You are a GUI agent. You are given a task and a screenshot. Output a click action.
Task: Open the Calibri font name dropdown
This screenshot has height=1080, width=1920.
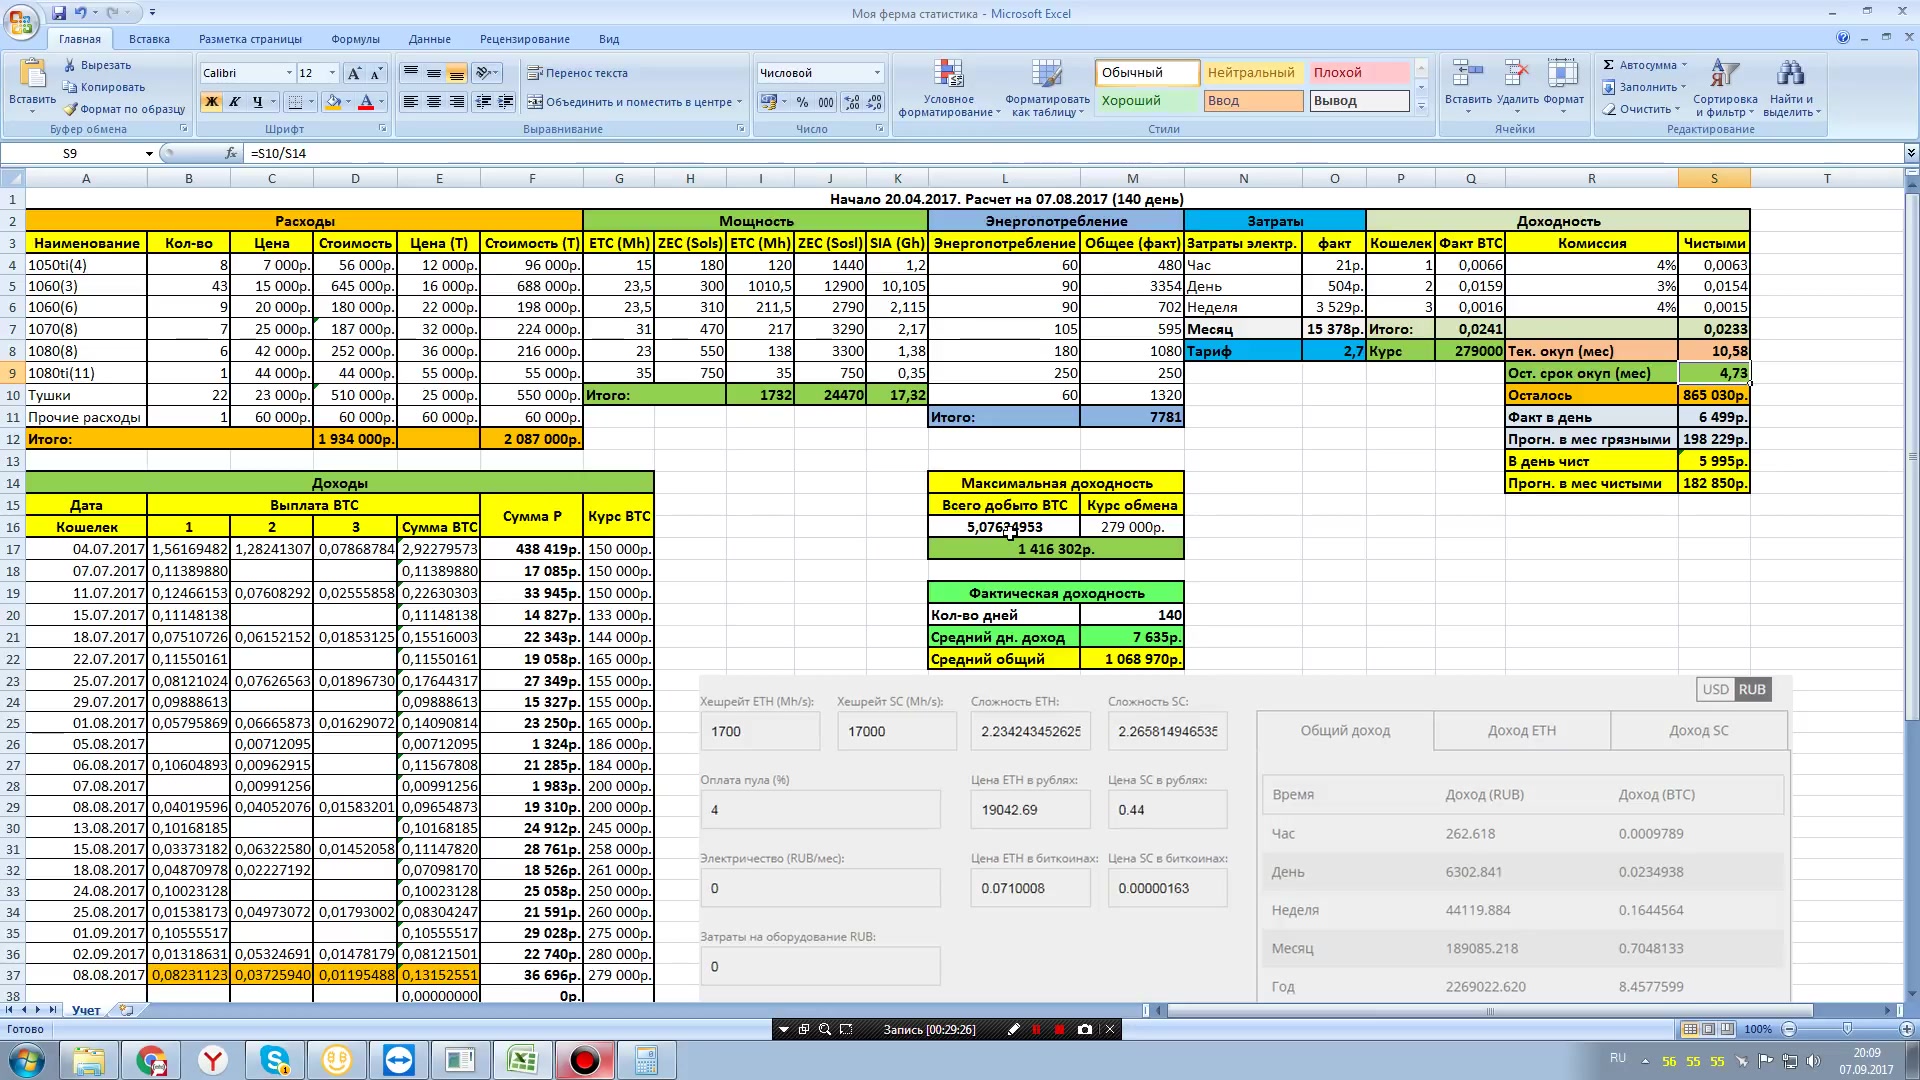pyautogui.click(x=289, y=73)
